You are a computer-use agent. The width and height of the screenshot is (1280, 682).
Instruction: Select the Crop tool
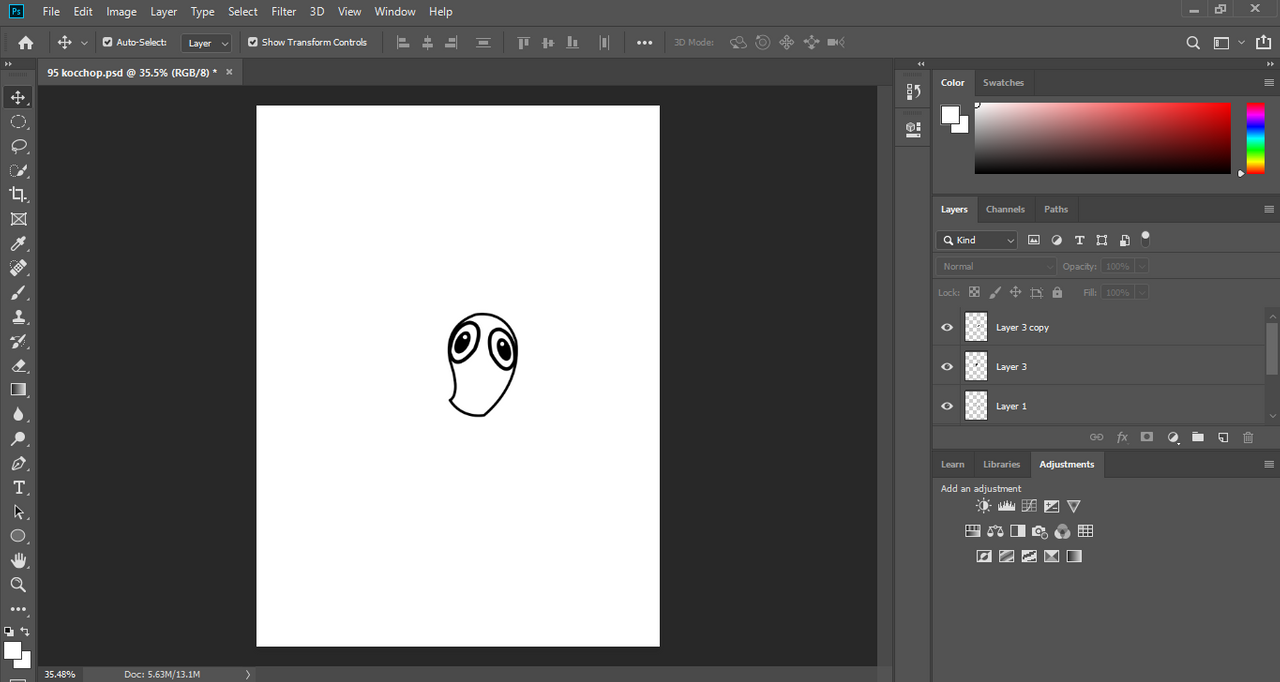coord(18,195)
